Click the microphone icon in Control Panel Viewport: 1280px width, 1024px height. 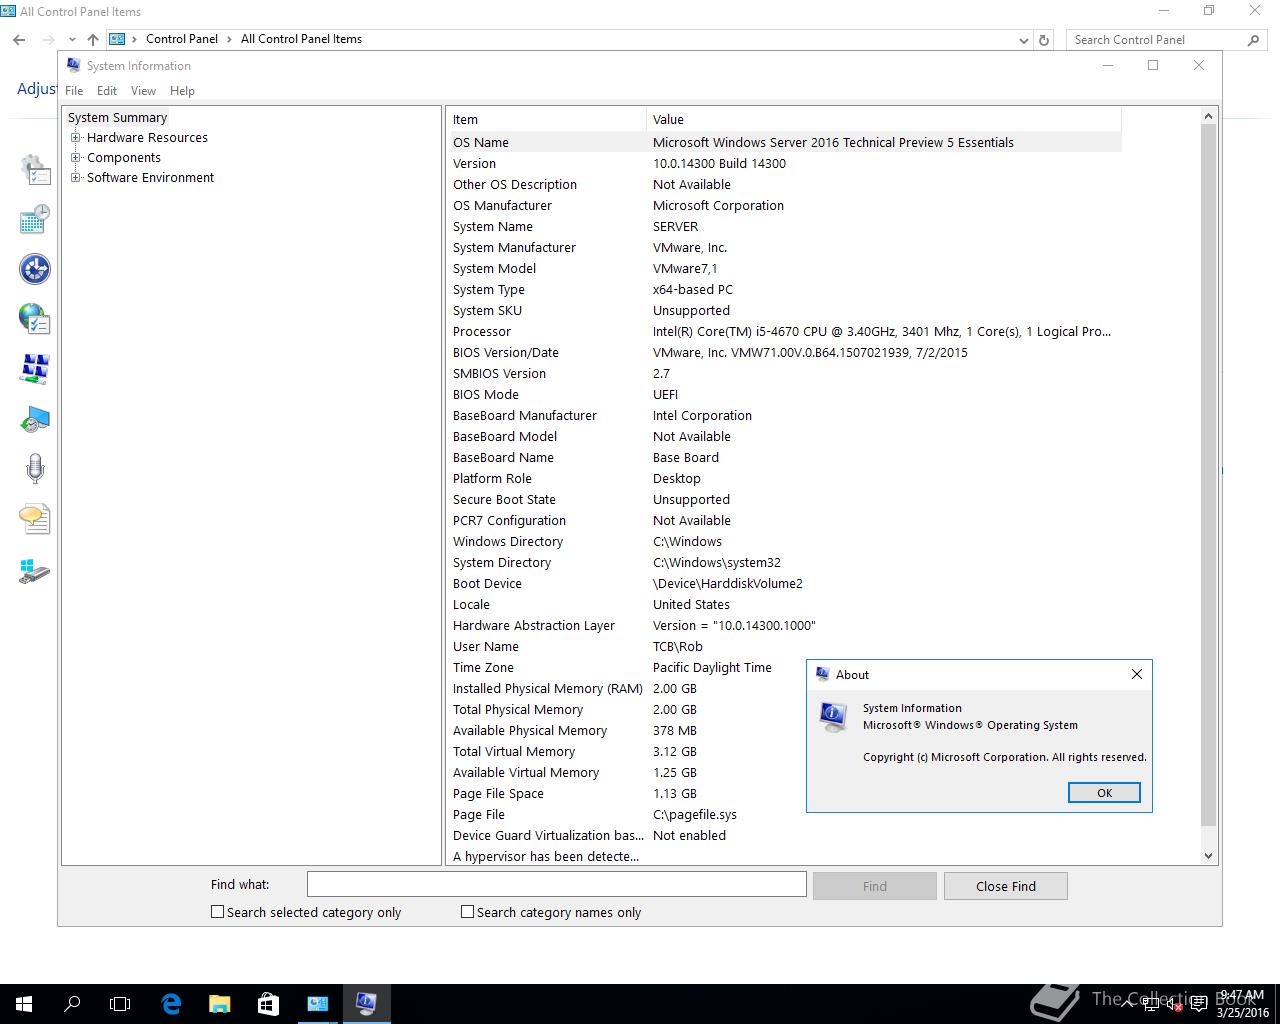click(x=35, y=469)
